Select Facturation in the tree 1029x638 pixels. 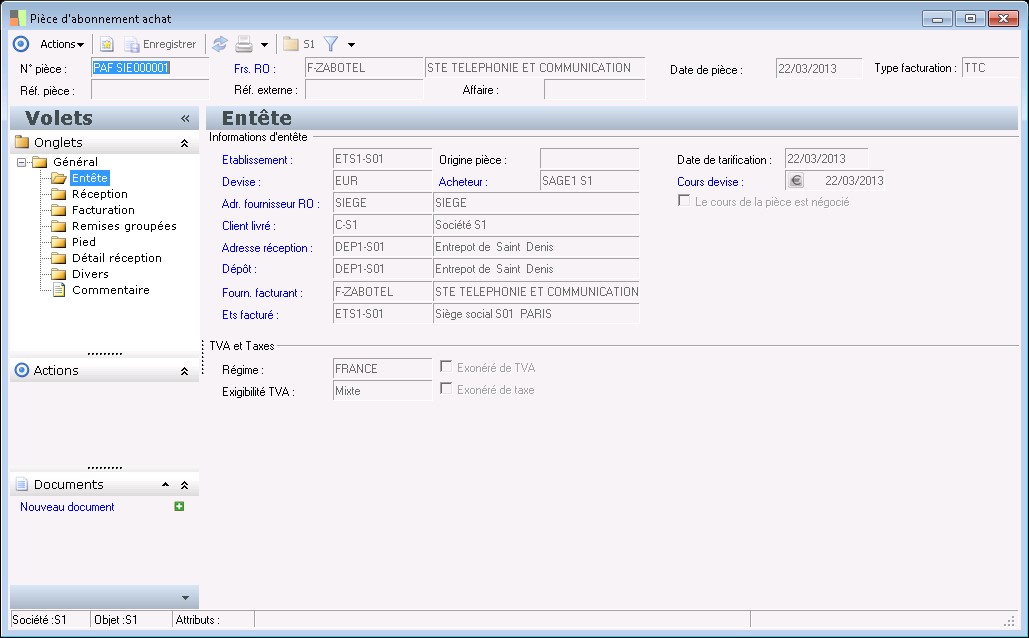pyautogui.click(x=103, y=210)
